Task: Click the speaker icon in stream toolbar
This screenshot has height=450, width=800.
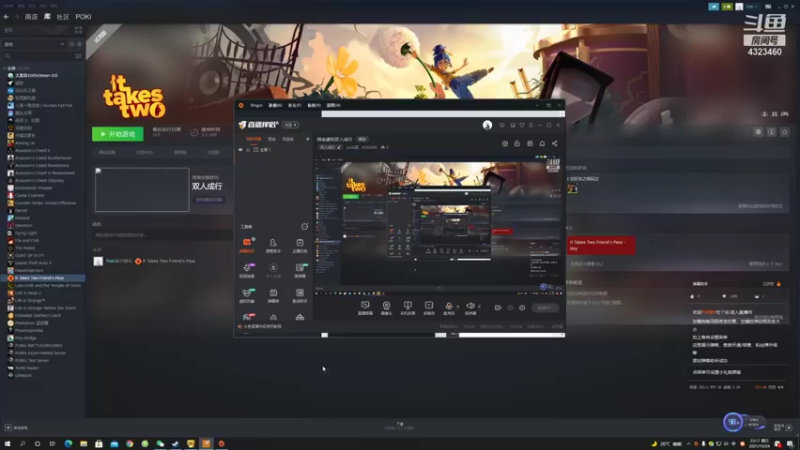Action: tap(470, 307)
